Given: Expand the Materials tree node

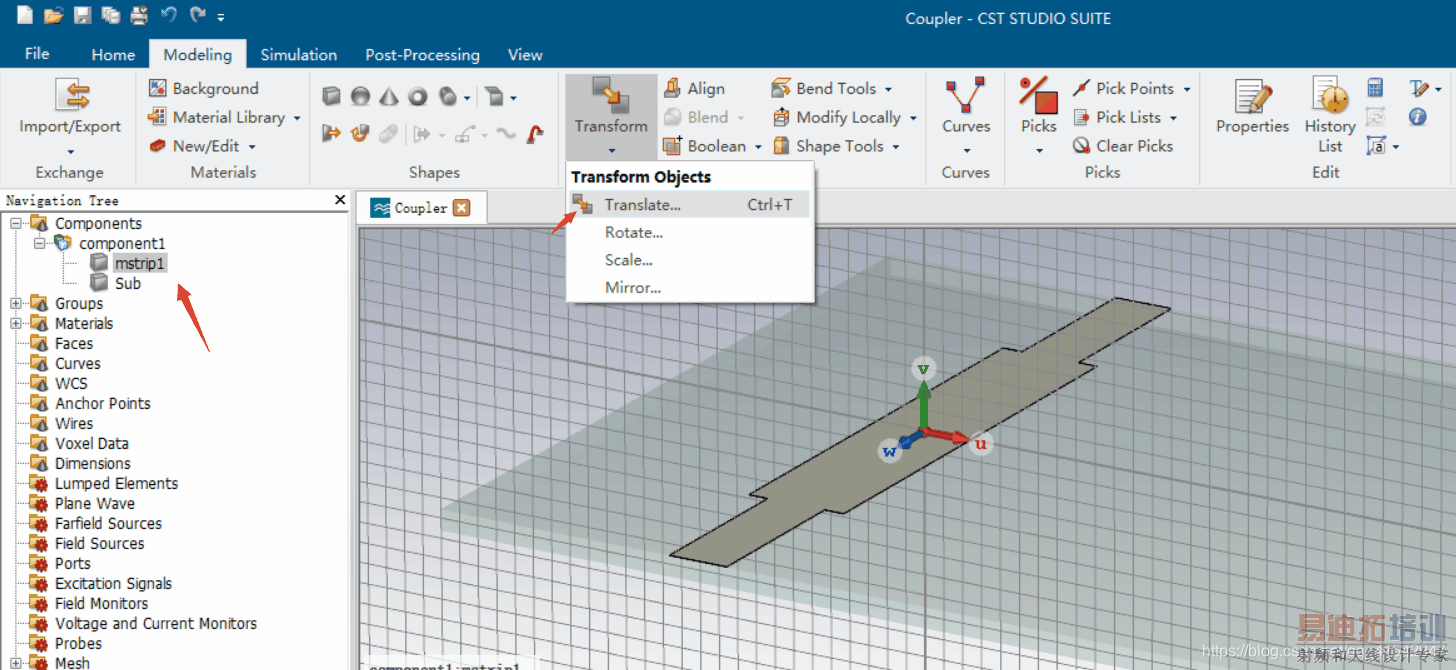Looking at the screenshot, I should 16,323.
